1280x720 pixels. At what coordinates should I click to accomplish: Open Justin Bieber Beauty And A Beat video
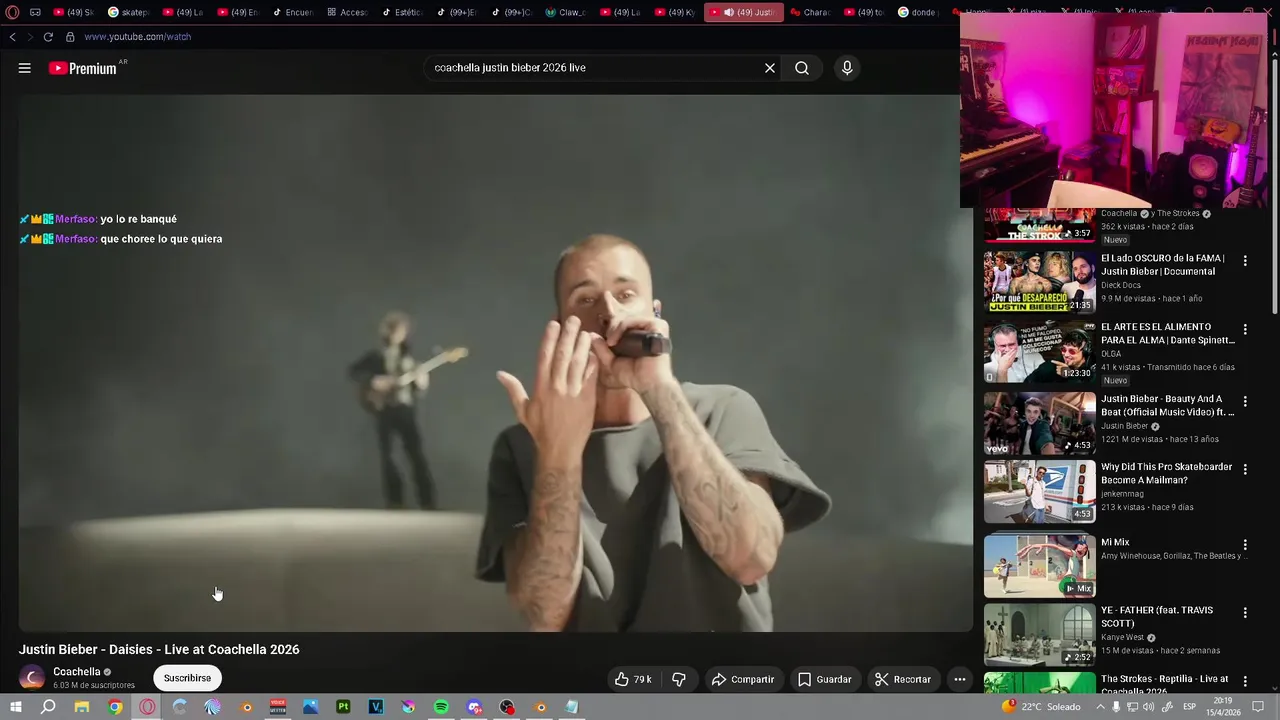tap(1040, 423)
